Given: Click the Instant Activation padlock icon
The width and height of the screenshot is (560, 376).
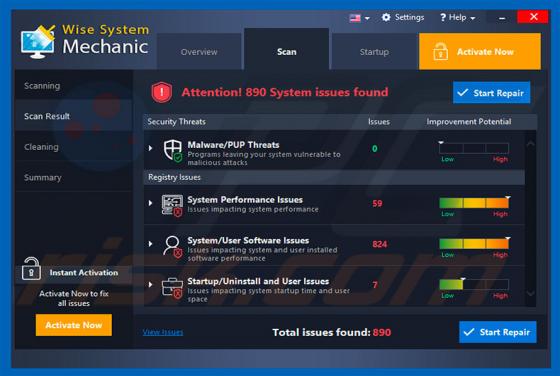Looking at the screenshot, I should (x=31, y=269).
